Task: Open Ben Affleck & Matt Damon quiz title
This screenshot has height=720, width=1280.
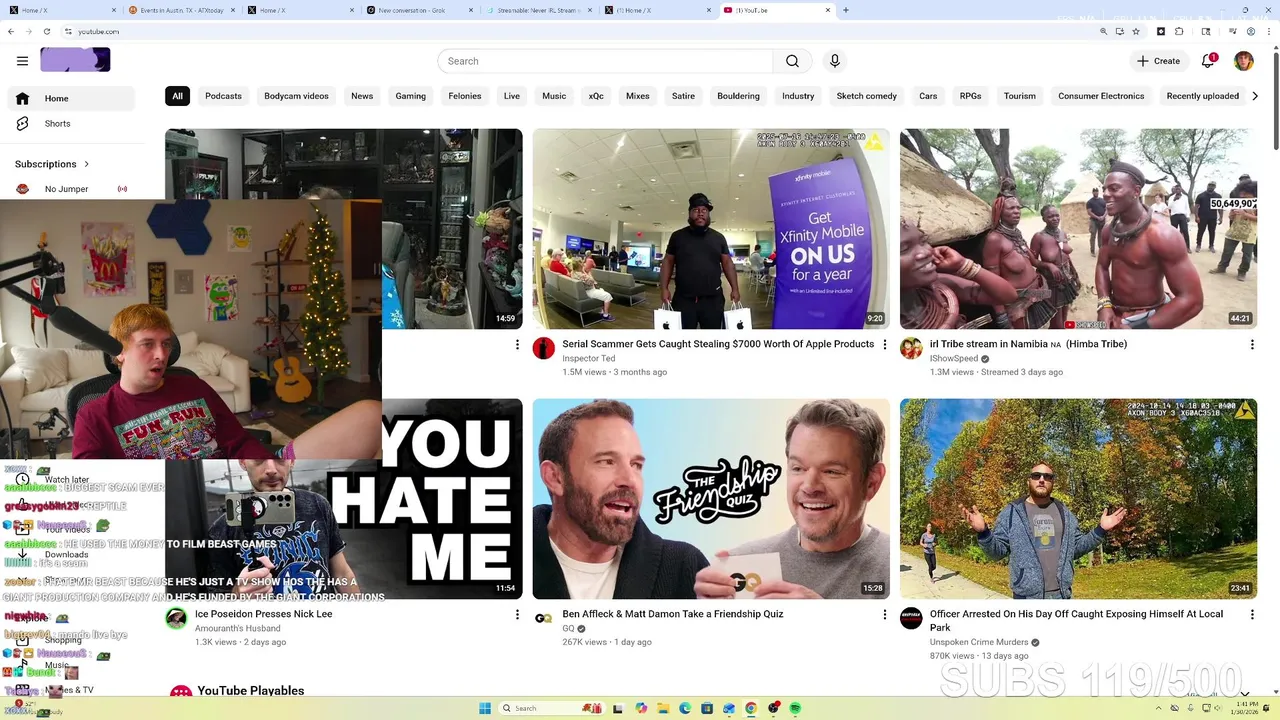Action: (x=673, y=614)
